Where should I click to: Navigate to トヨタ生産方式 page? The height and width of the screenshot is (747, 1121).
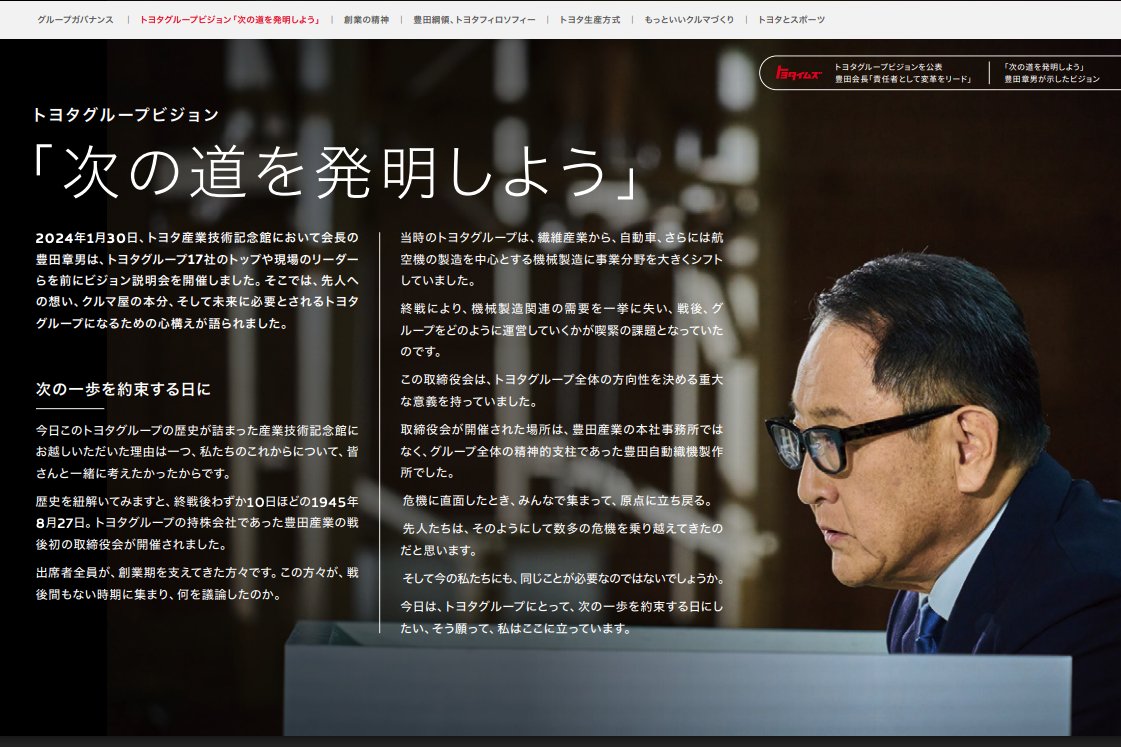tap(589, 20)
